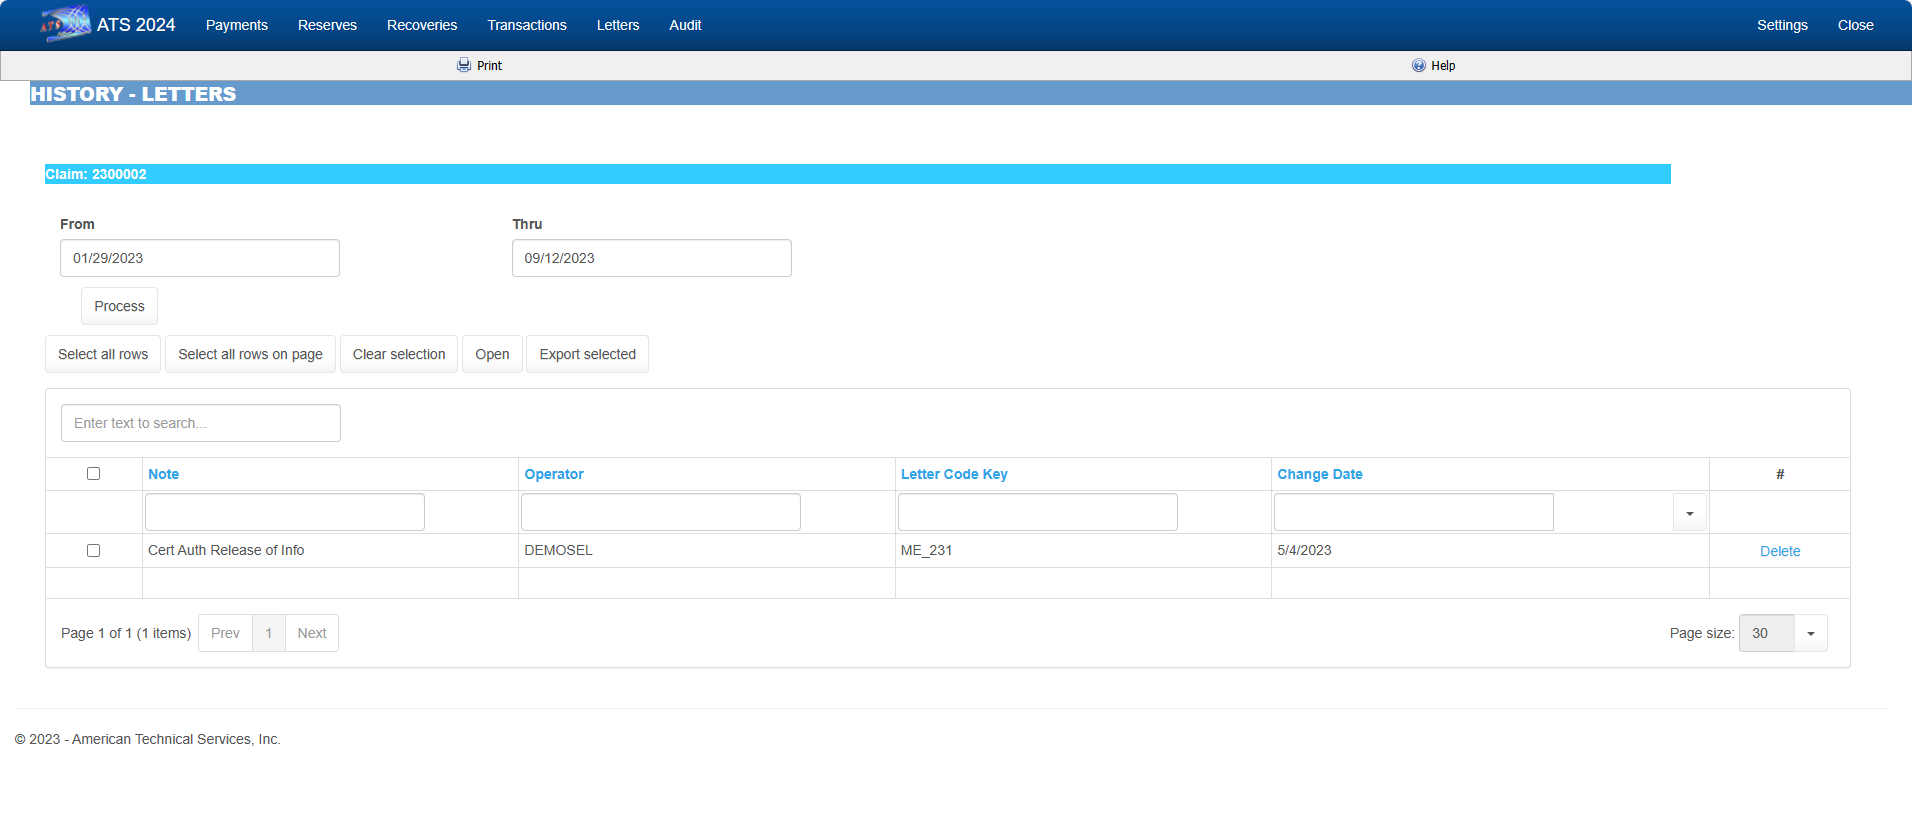This screenshot has width=1912, height=814.
Task: Open the Reserves menu
Action: tap(327, 25)
